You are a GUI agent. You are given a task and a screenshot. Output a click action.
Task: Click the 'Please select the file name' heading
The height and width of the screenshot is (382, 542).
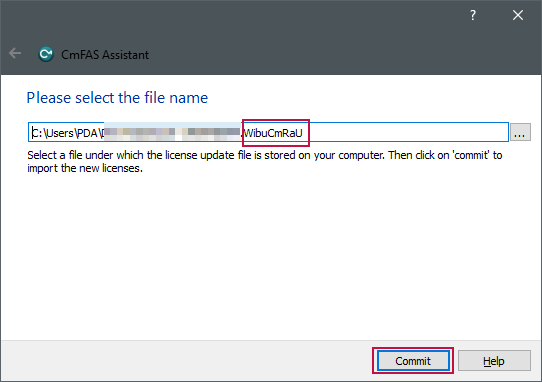pyautogui.click(x=117, y=98)
